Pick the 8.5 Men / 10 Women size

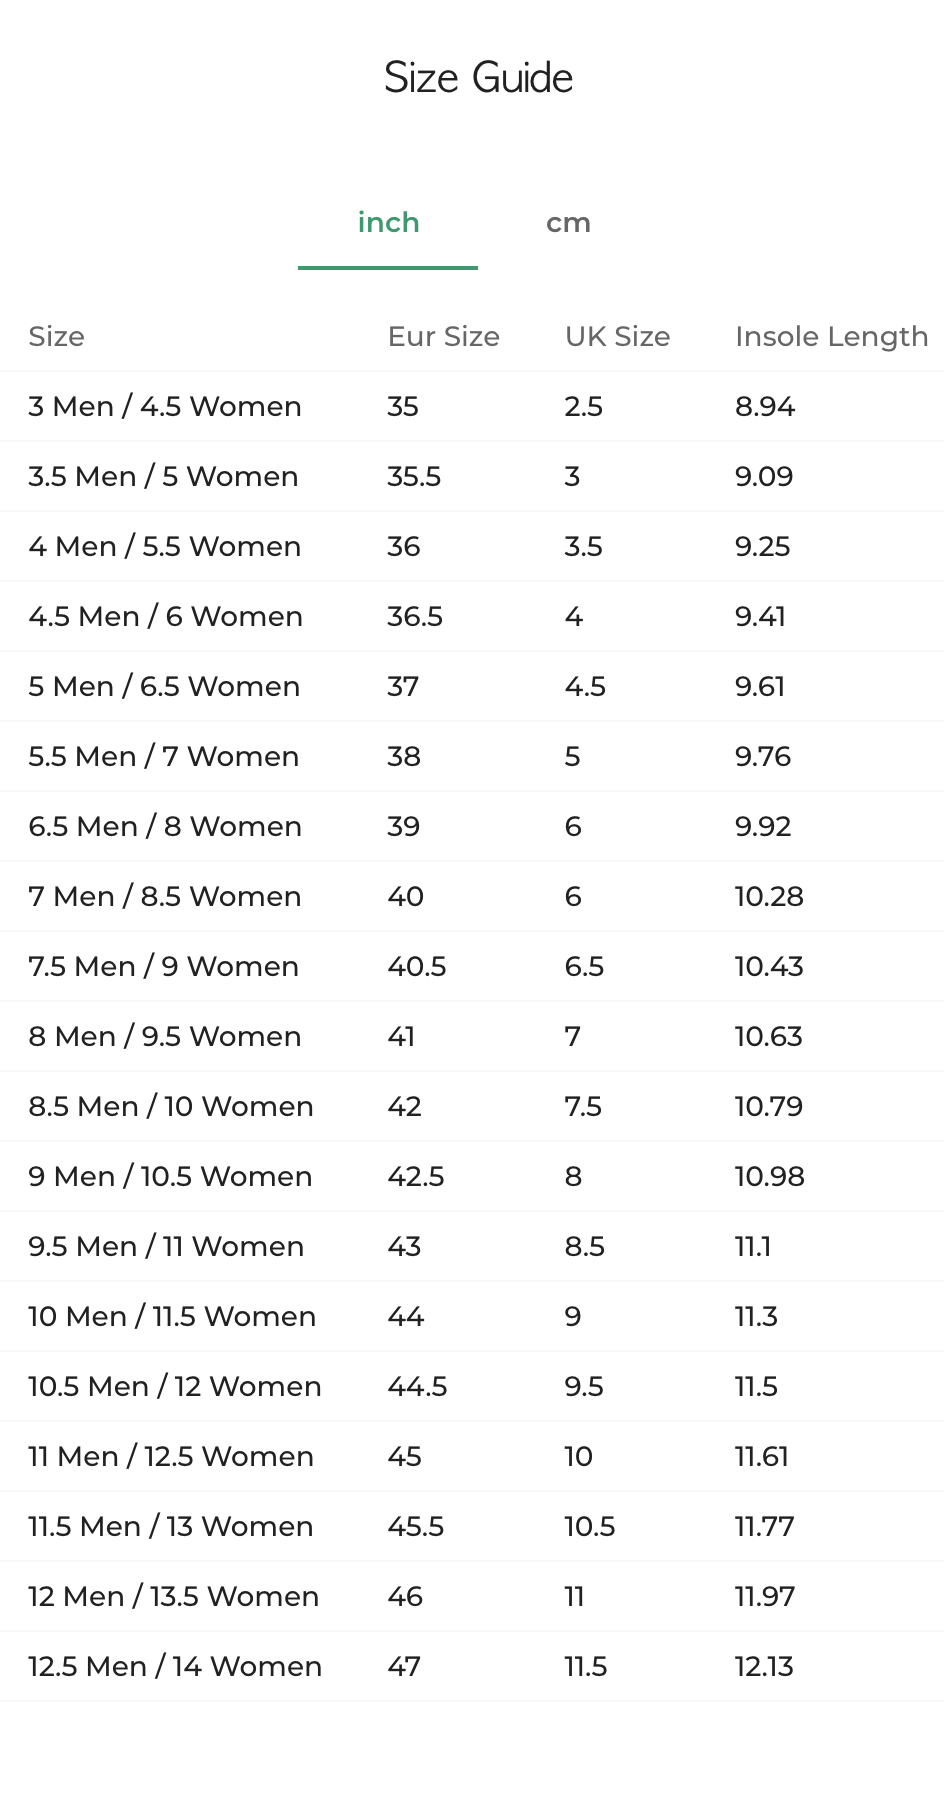pos(171,1107)
